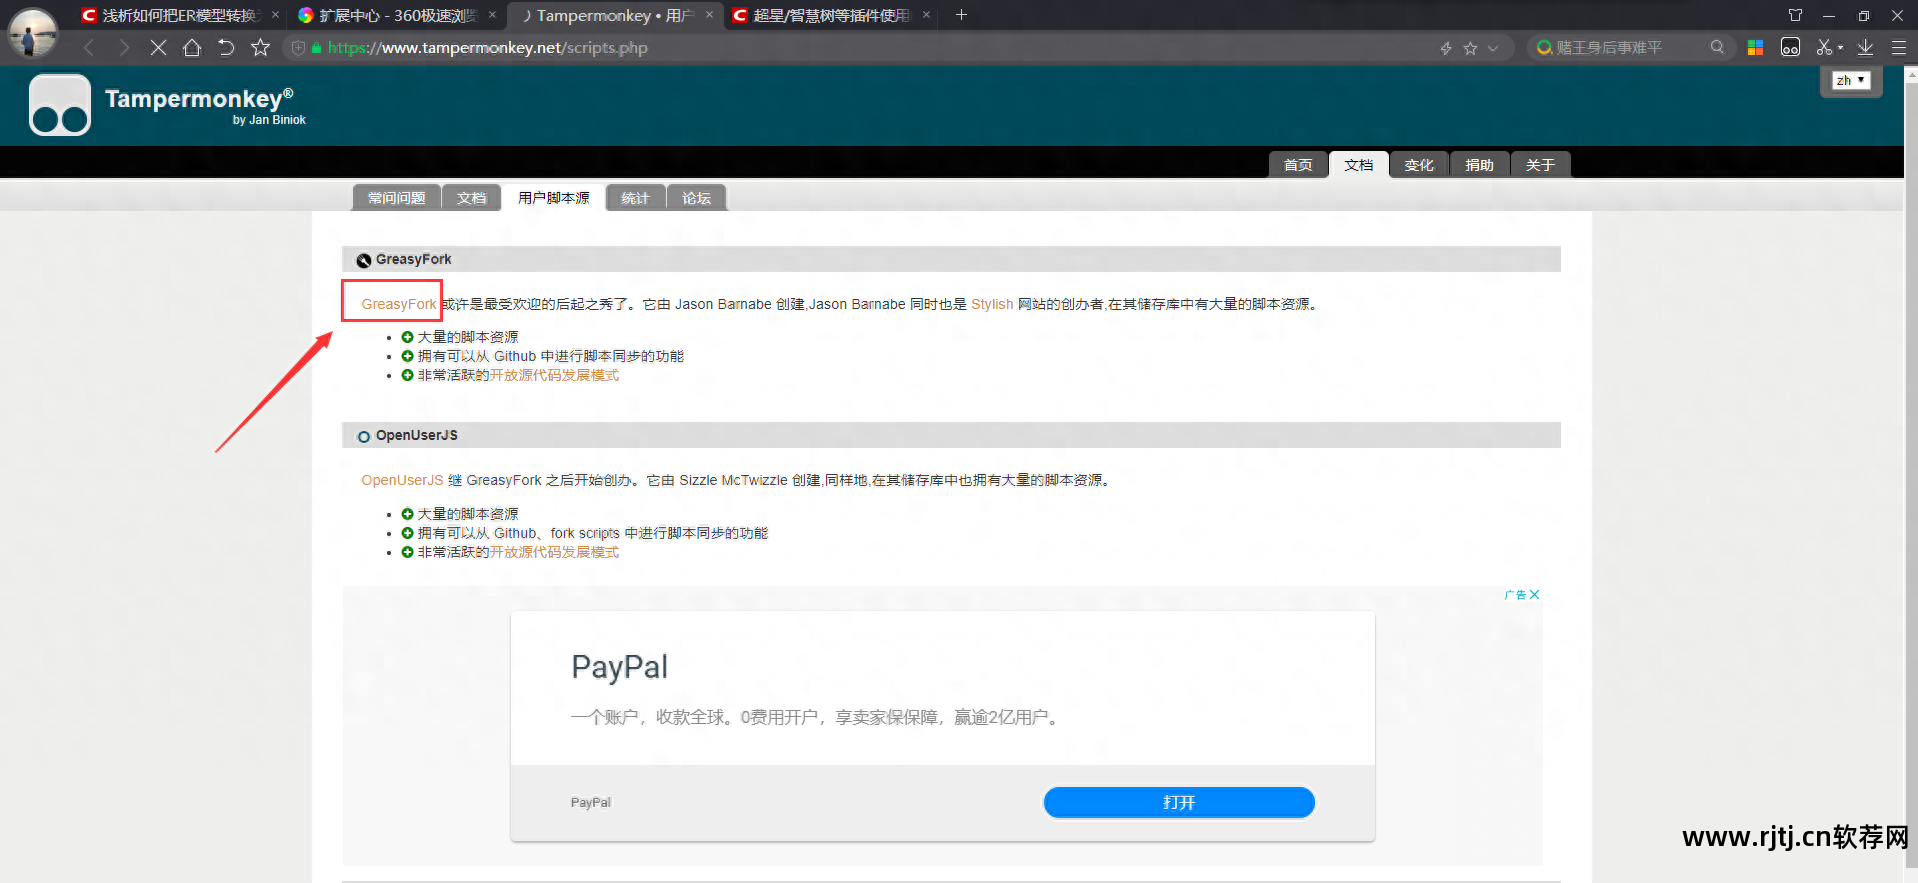Bookmark this page with the address bar star
The height and width of the screenshot is (883, 1918).
(x=1470, y=48)
